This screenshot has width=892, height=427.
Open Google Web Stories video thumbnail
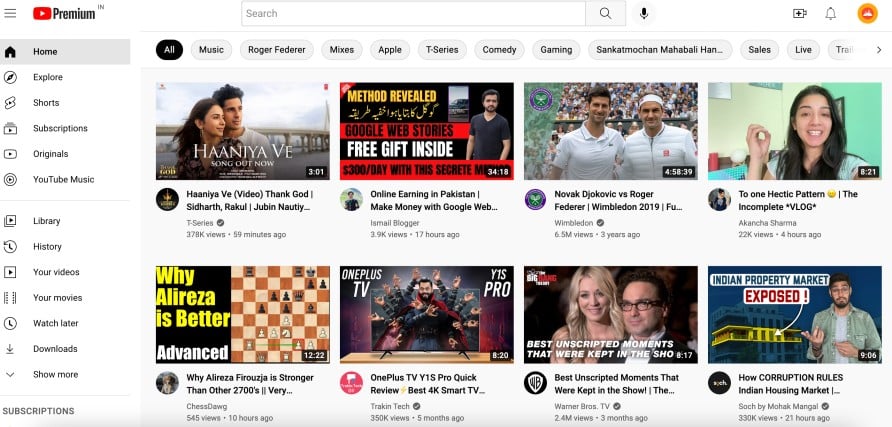point(427,131)
